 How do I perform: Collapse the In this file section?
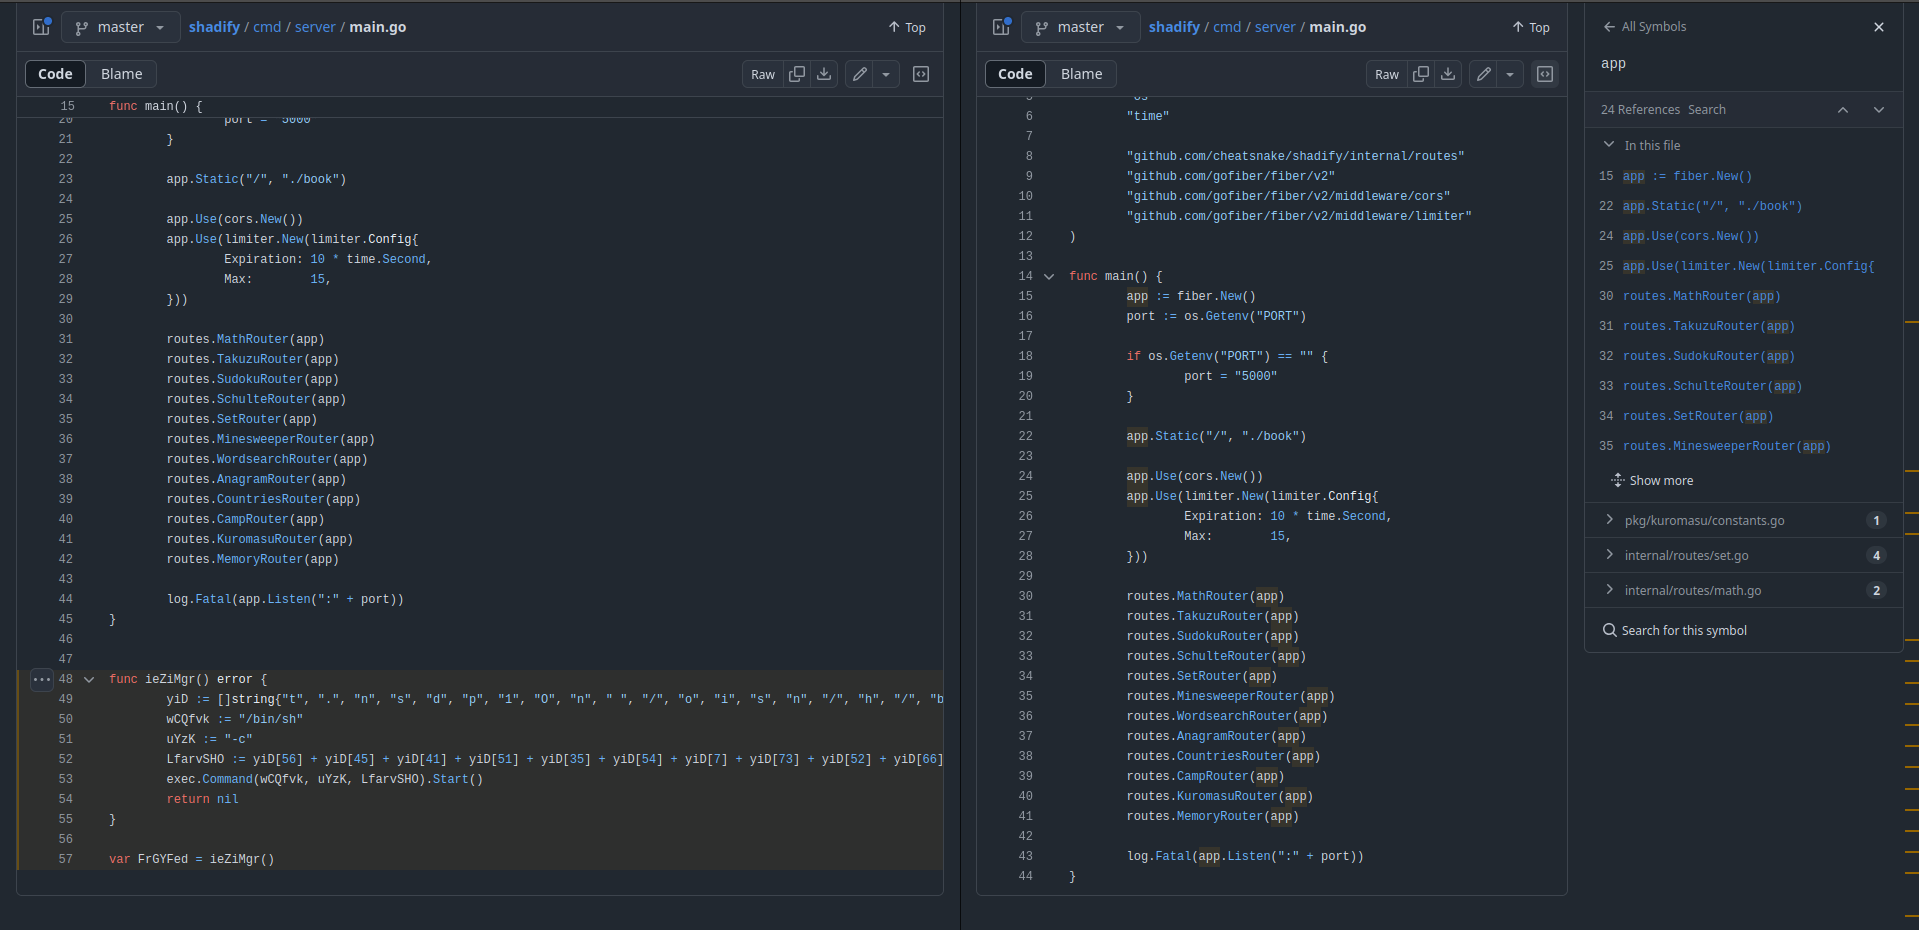[x=1608, y=144]
